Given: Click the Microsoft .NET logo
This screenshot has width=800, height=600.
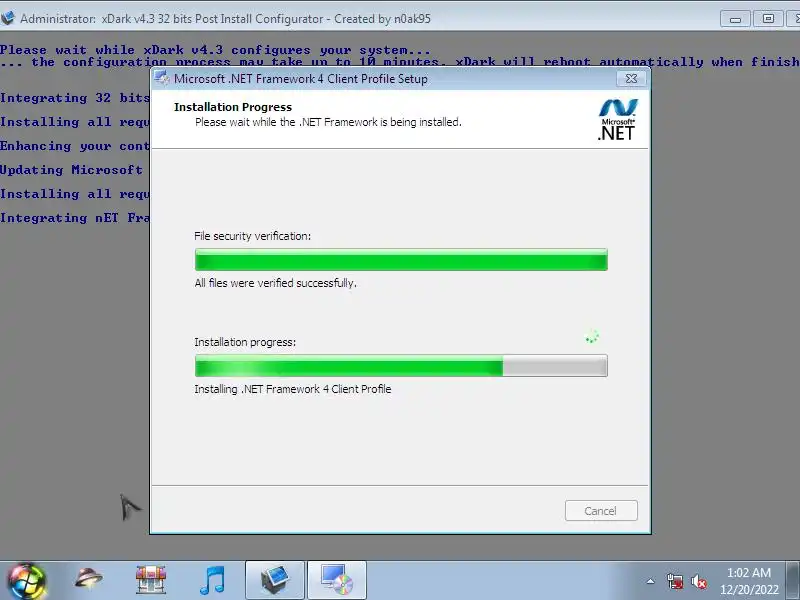Looking at the screenshot, I should tap(617, 120).
